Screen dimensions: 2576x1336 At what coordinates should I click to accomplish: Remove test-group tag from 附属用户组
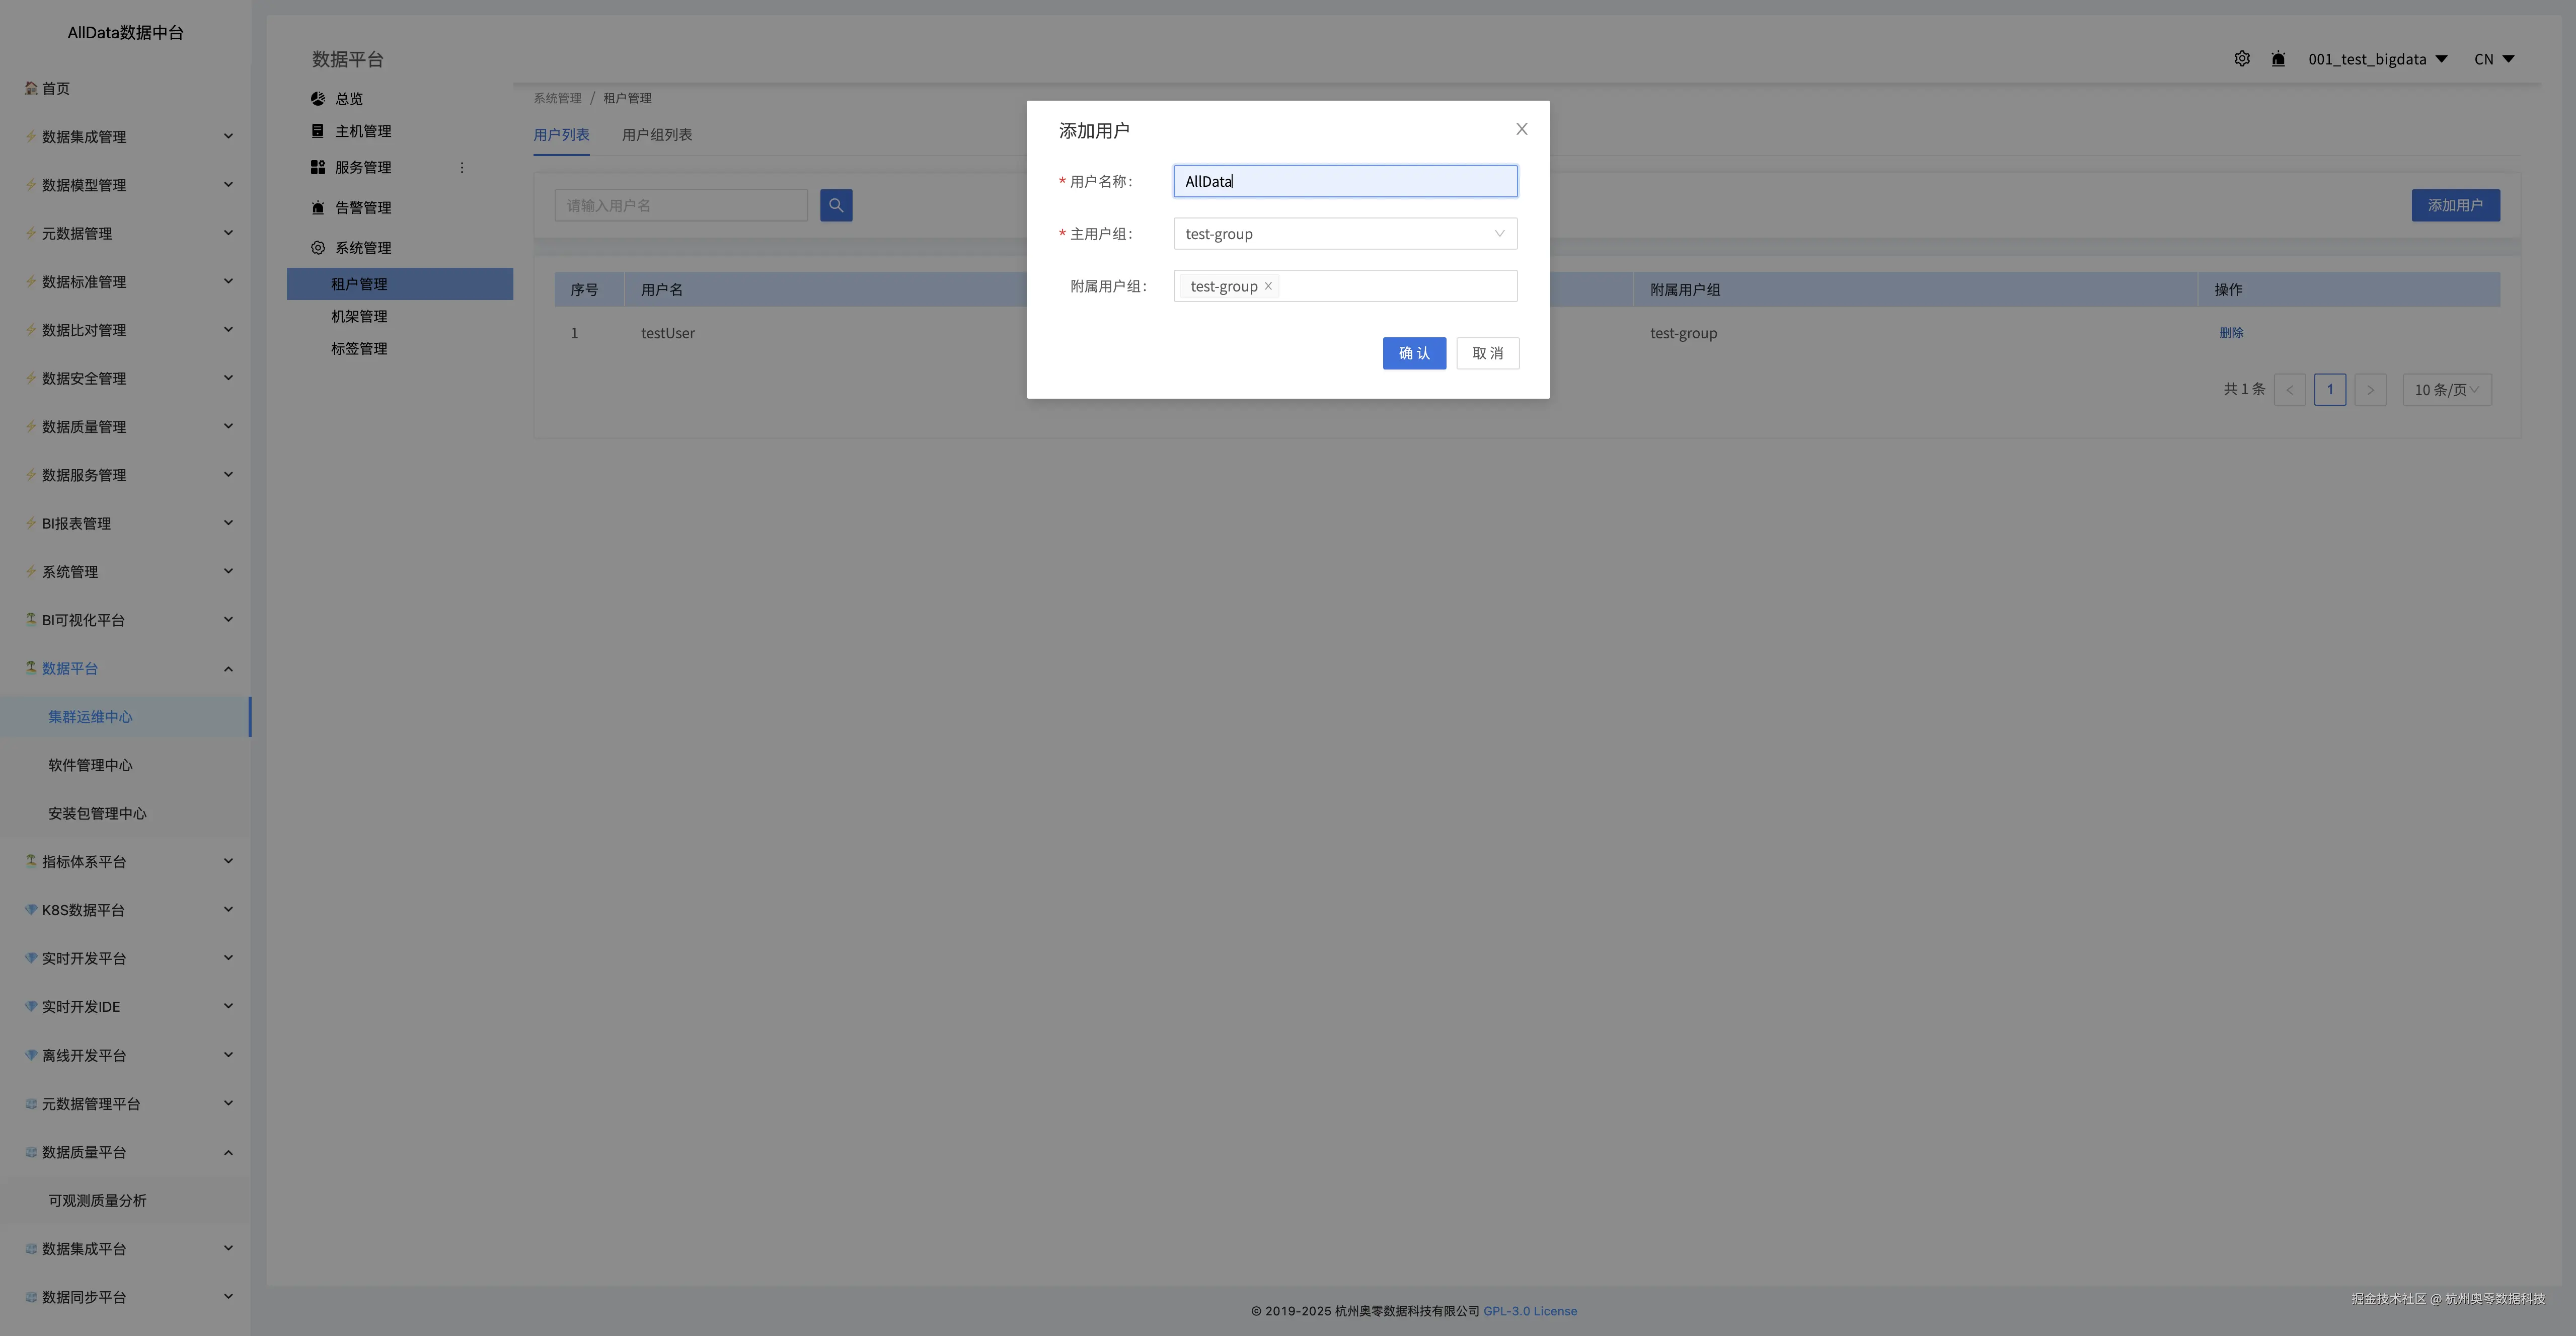[x=1268, y=286]
